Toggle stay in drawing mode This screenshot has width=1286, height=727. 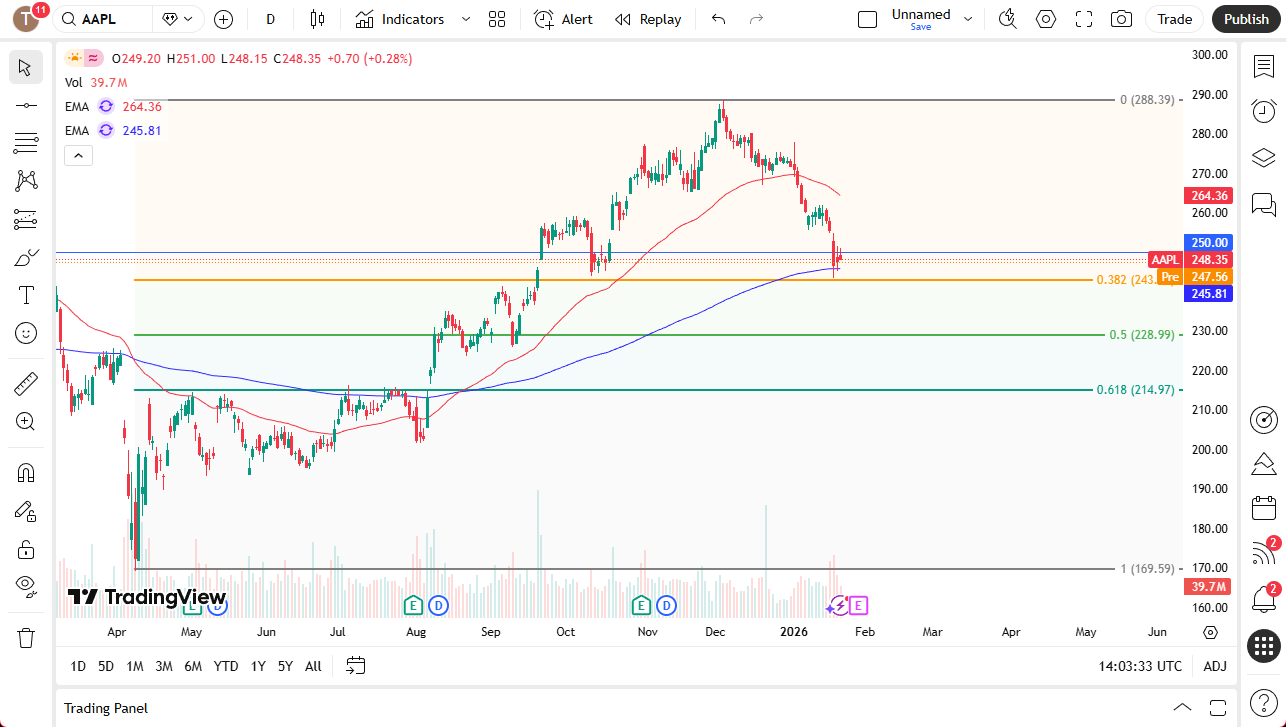[26, 511]
